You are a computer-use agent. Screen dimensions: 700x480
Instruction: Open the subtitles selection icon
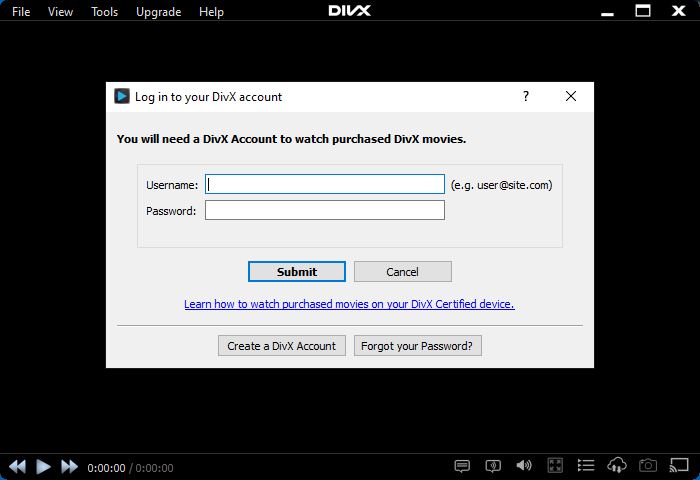(462, 466)
